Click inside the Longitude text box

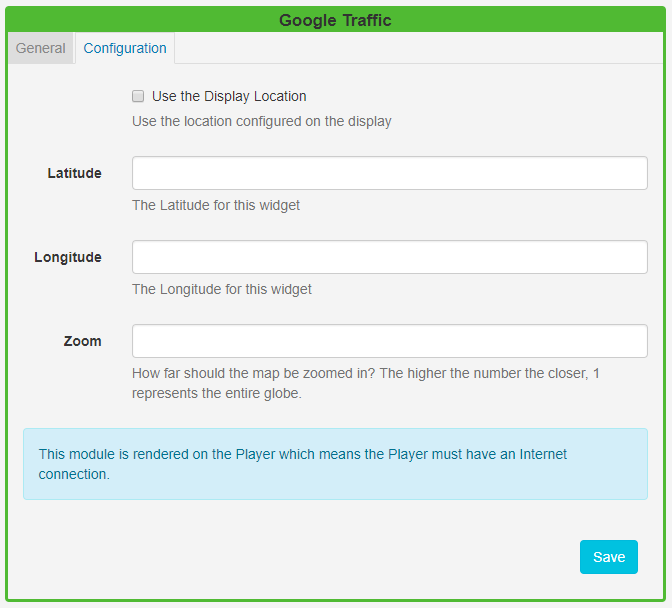[x=389, y=257]
